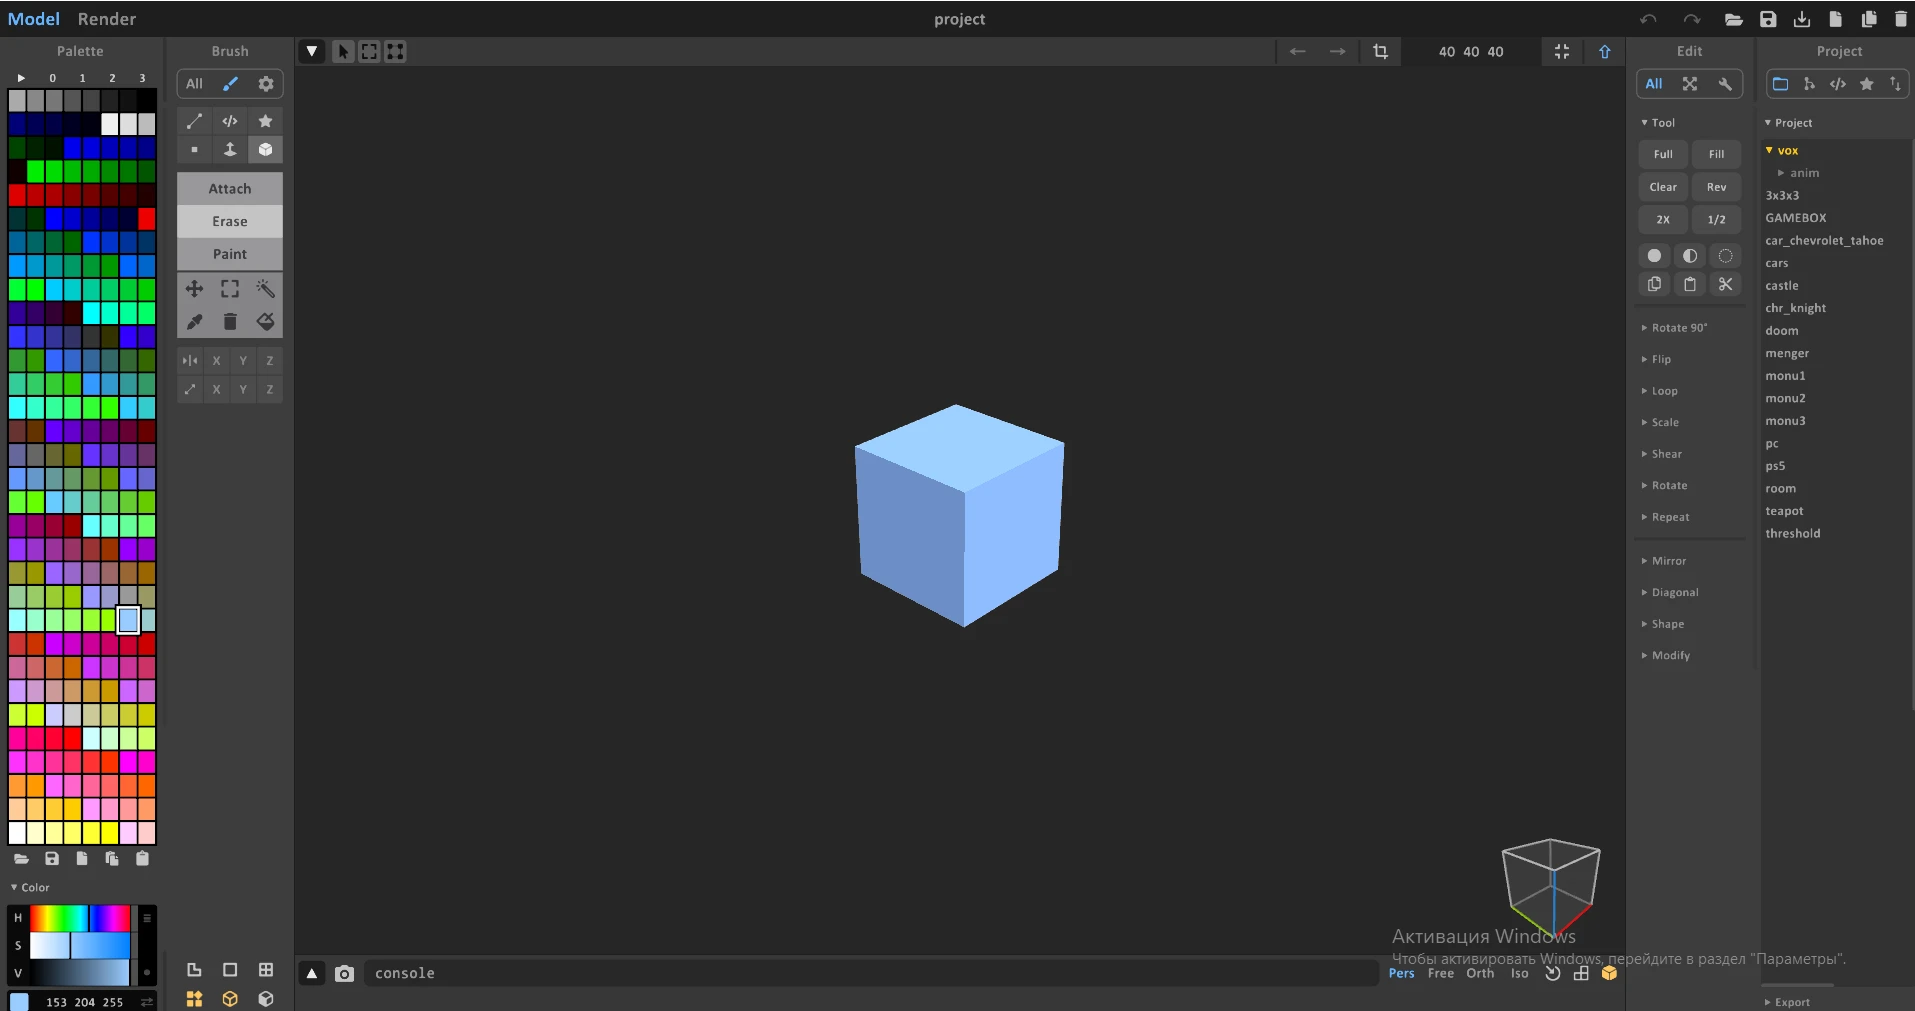Toggle axis-lock row Z button

[270, 390]
